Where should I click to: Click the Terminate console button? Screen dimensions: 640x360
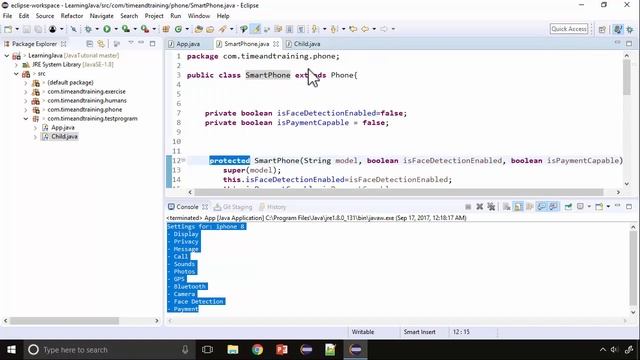468,207
